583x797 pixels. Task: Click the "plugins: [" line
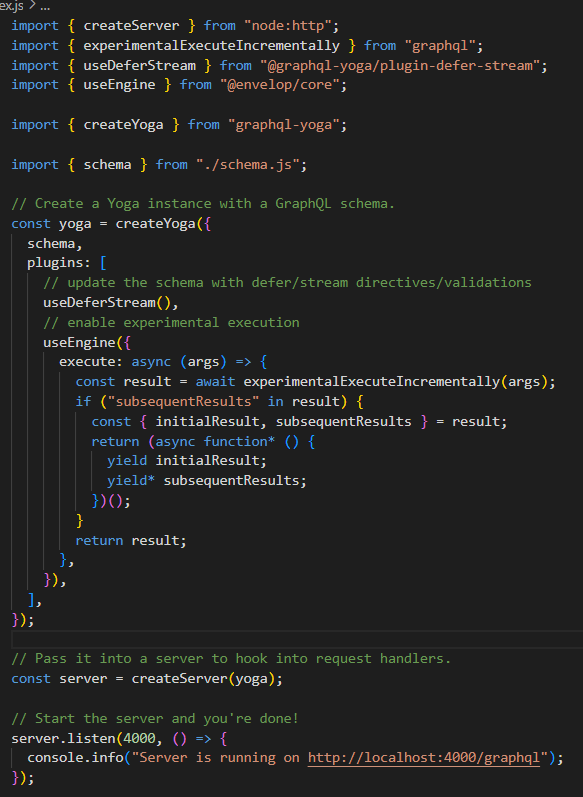coord(67,263)
